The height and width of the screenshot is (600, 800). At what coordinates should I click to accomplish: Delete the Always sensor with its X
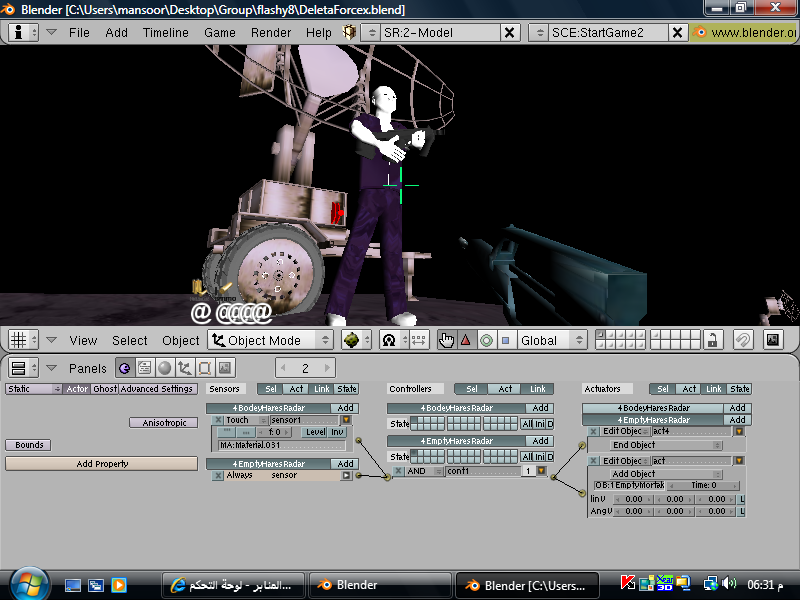(x=218, y=476)
